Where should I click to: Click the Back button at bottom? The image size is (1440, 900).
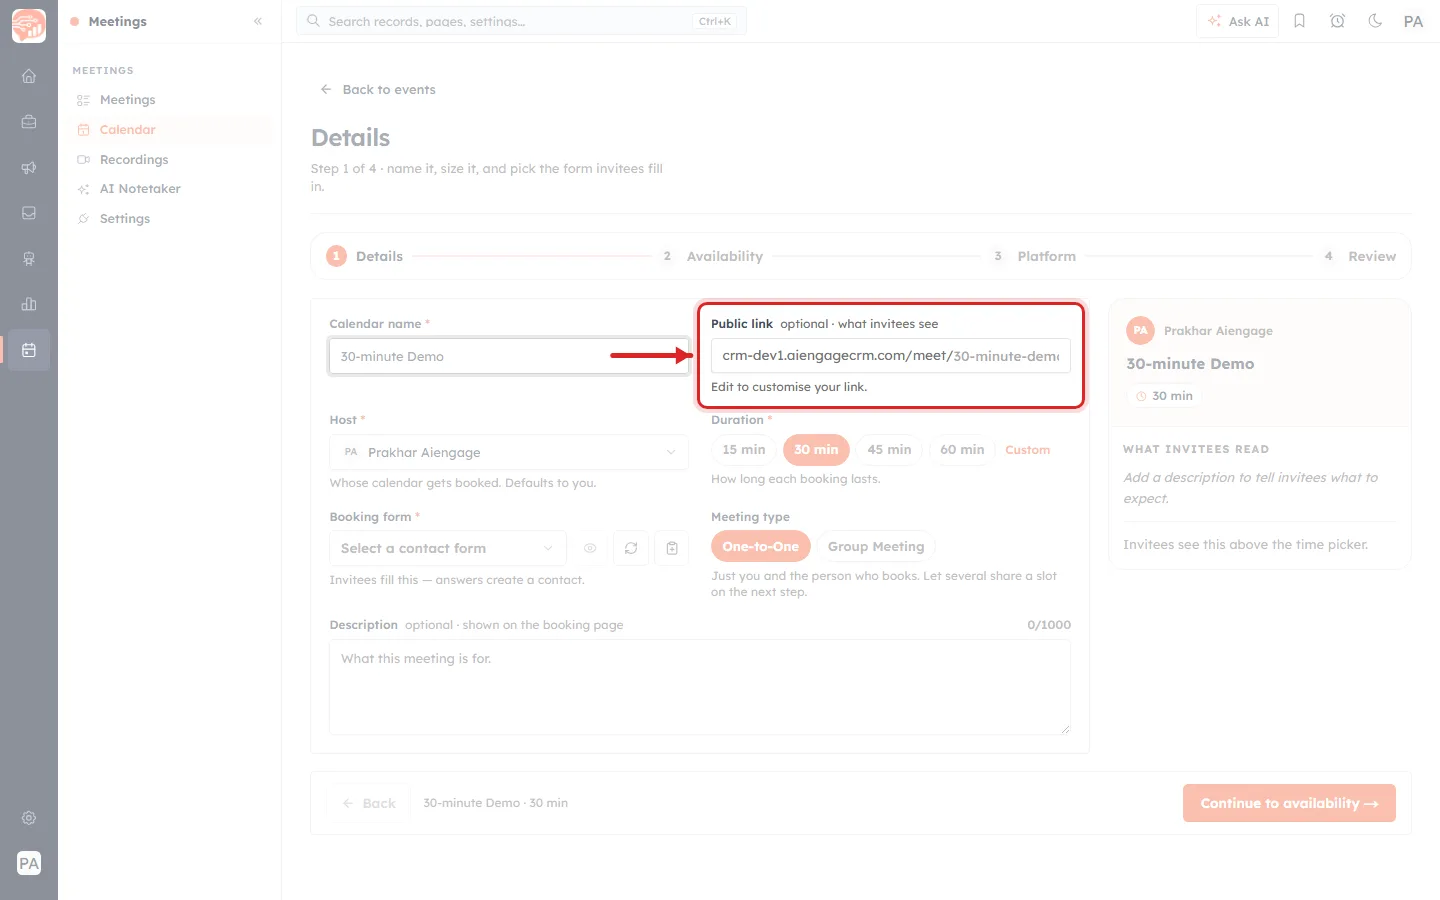369,803
